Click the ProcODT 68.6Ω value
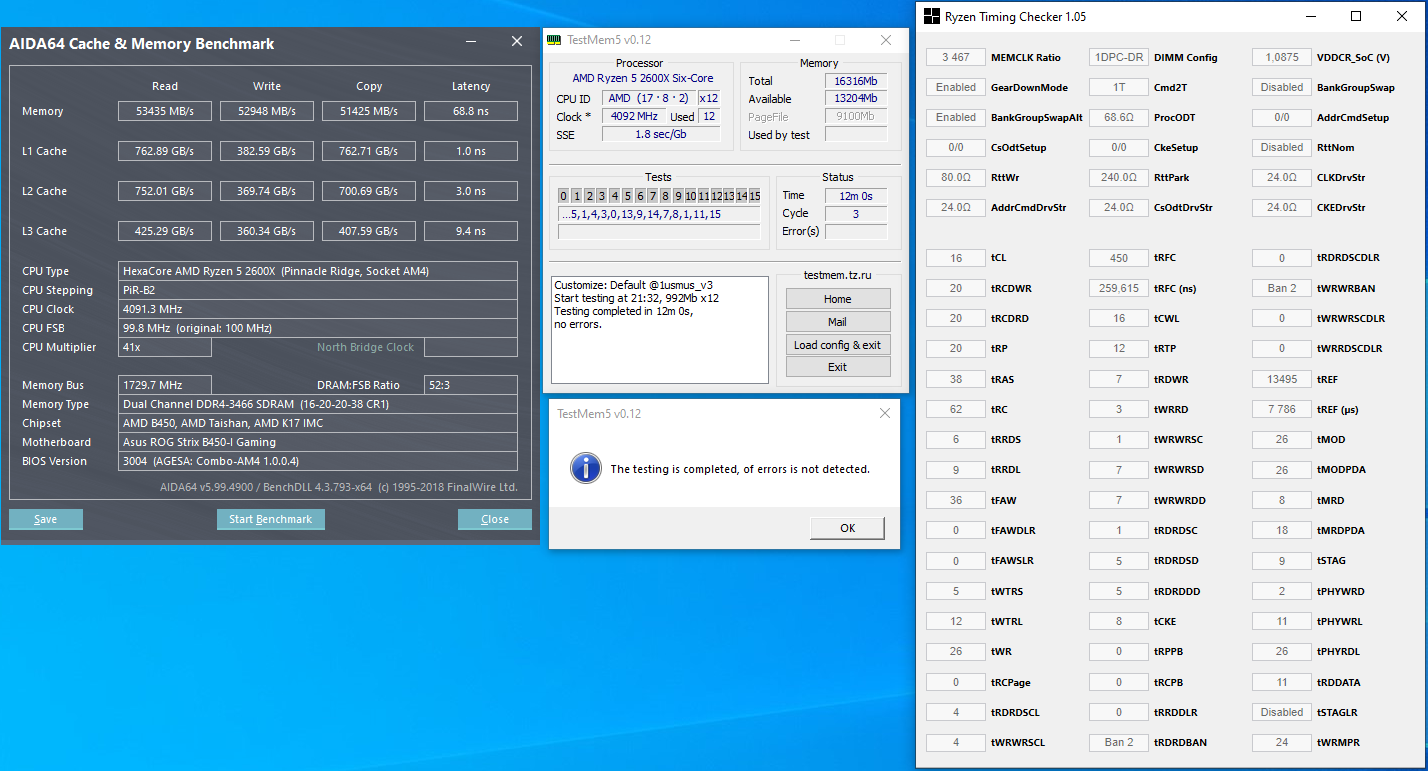The width and height of the screenshot is (1428, 771). (x=1119, y=118)
